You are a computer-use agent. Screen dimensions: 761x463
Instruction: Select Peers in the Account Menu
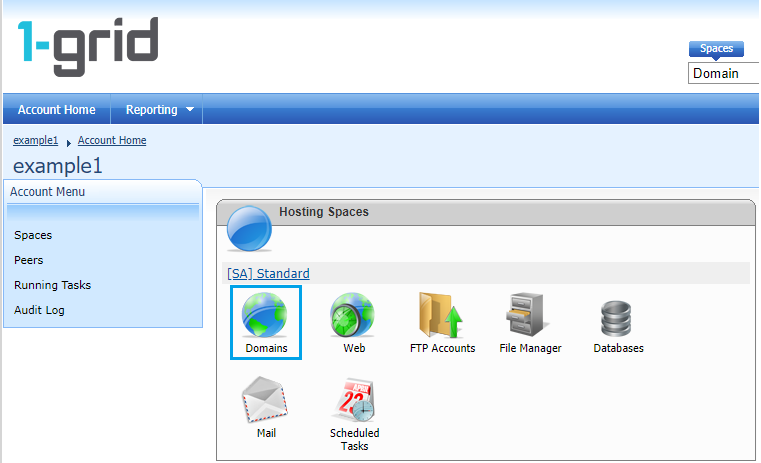tap(29, 260)
